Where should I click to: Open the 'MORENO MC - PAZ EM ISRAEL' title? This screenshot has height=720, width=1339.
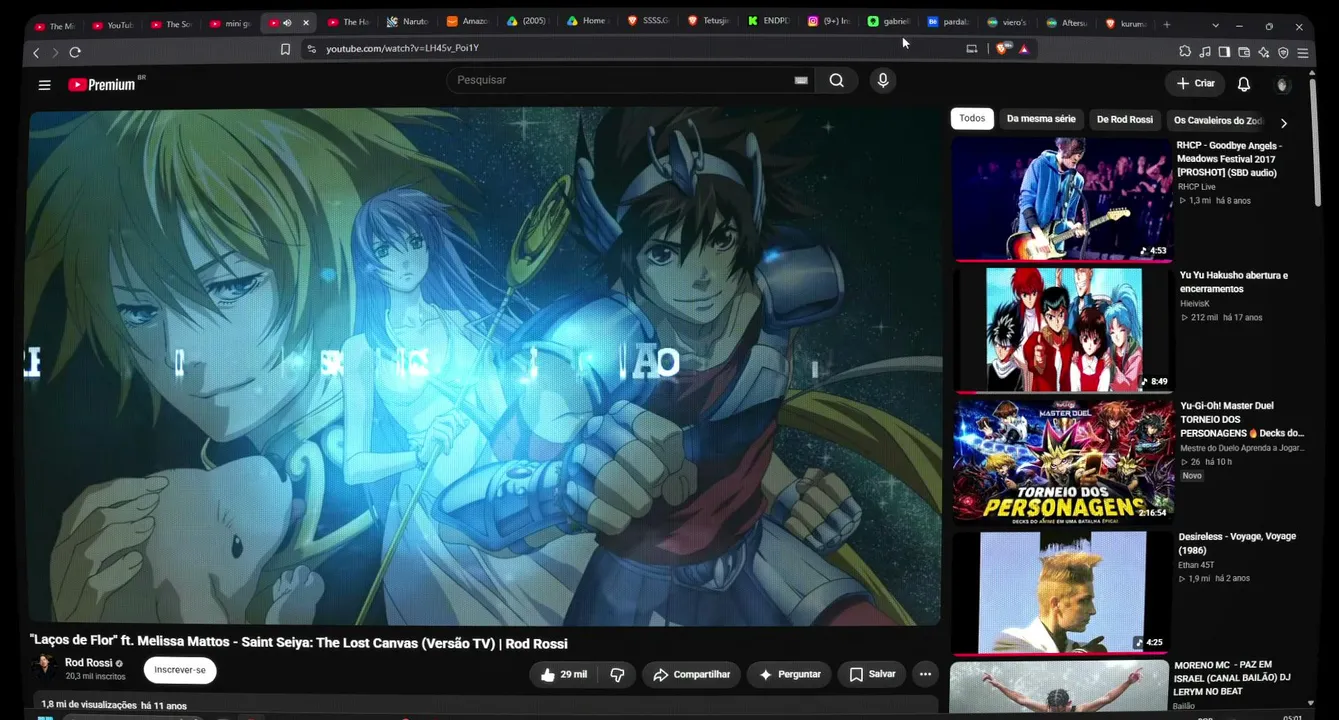(x=1232, y=677)
